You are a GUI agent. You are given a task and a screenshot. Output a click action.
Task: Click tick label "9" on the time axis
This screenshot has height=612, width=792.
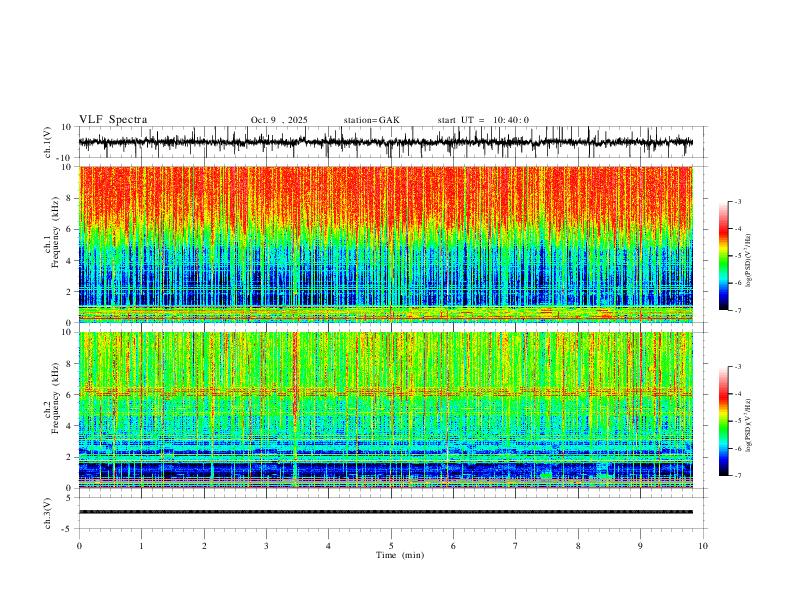pos(640,546)
